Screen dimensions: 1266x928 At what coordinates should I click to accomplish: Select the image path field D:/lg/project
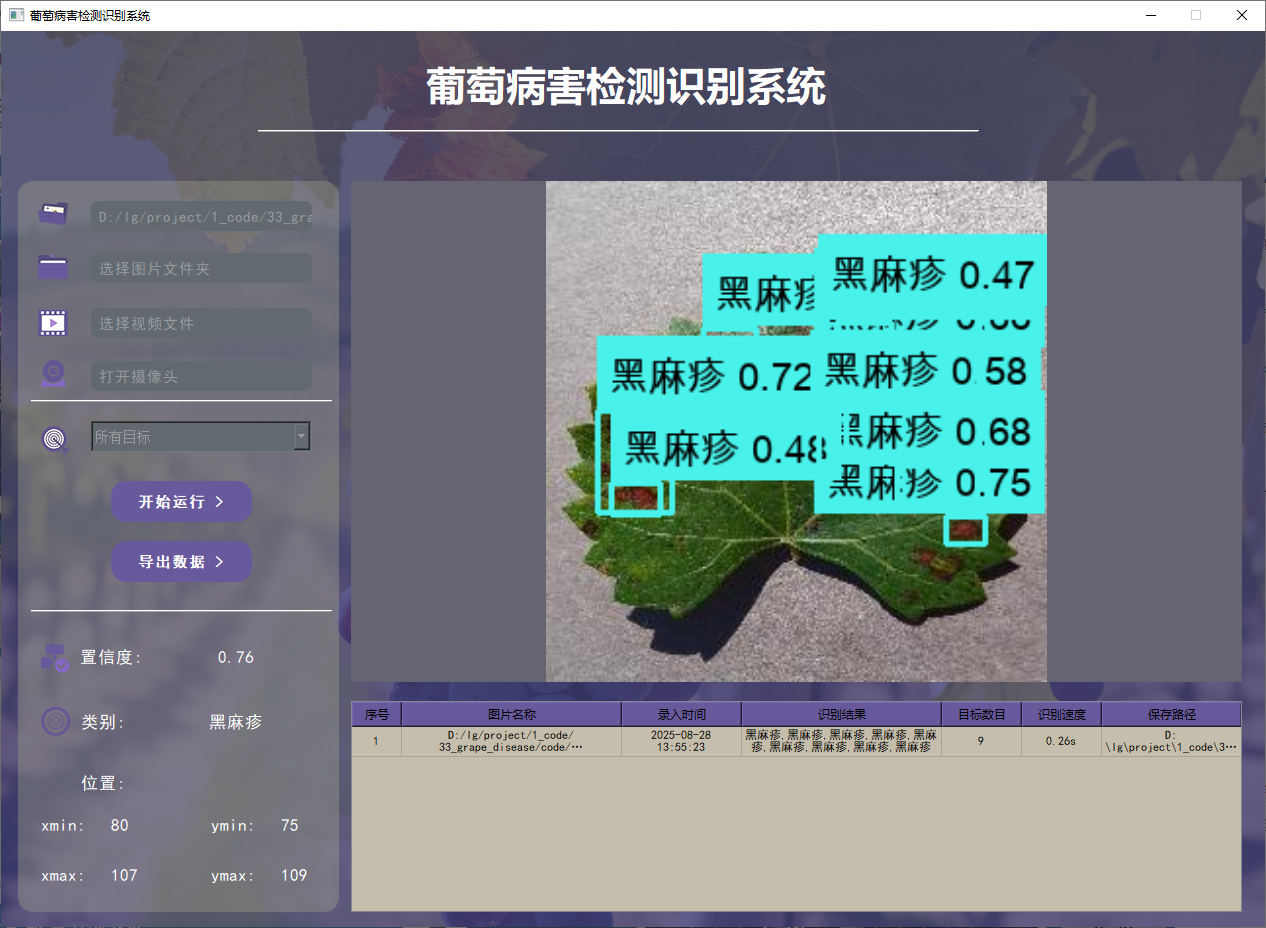[201, 216]
